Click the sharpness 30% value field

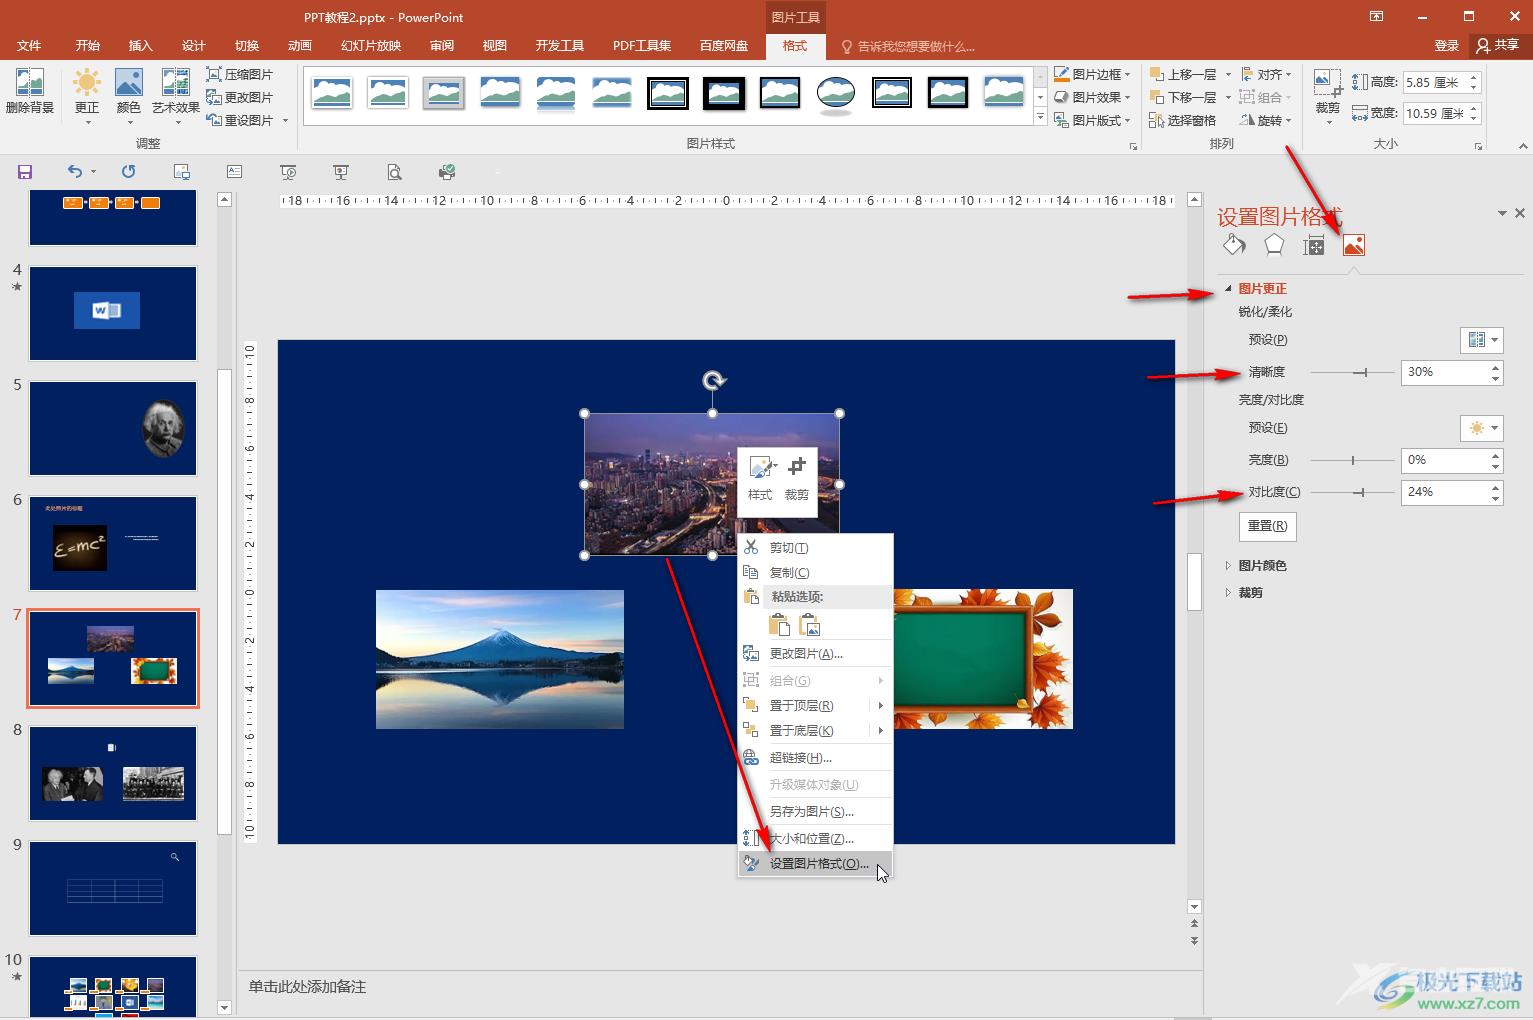tap(1445, 372)
